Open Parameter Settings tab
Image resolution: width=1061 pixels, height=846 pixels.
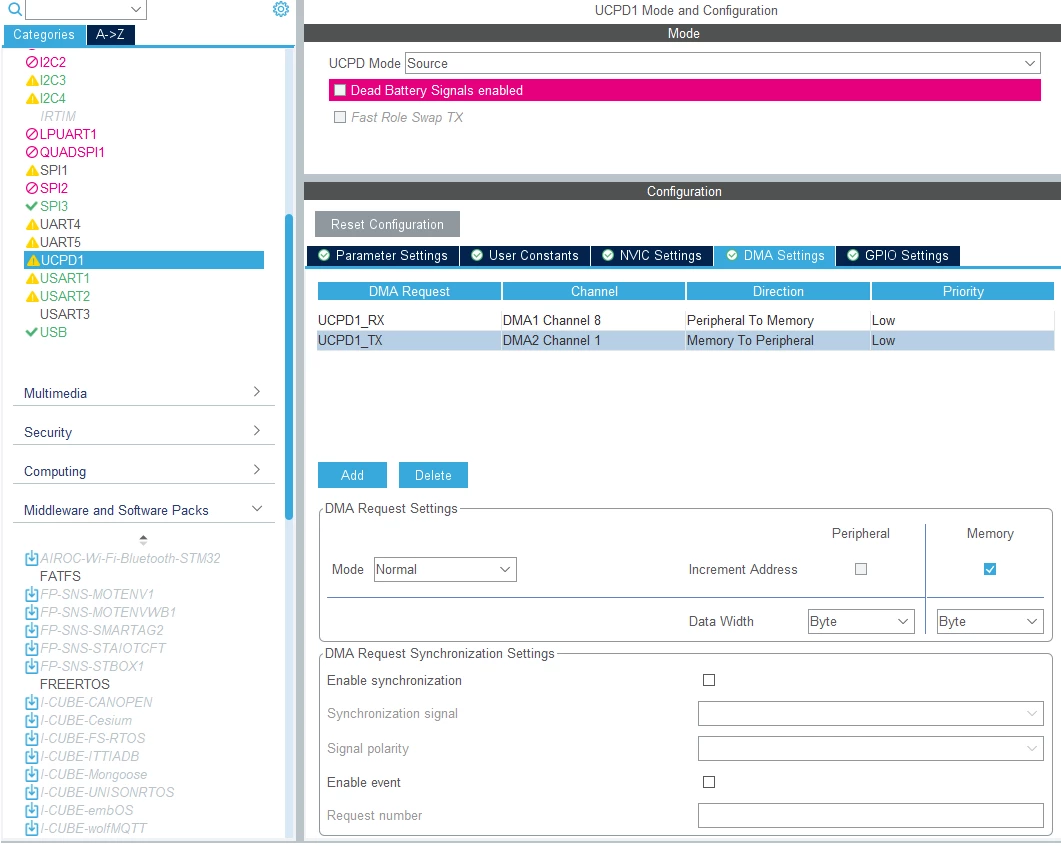(x=383, y=256)
